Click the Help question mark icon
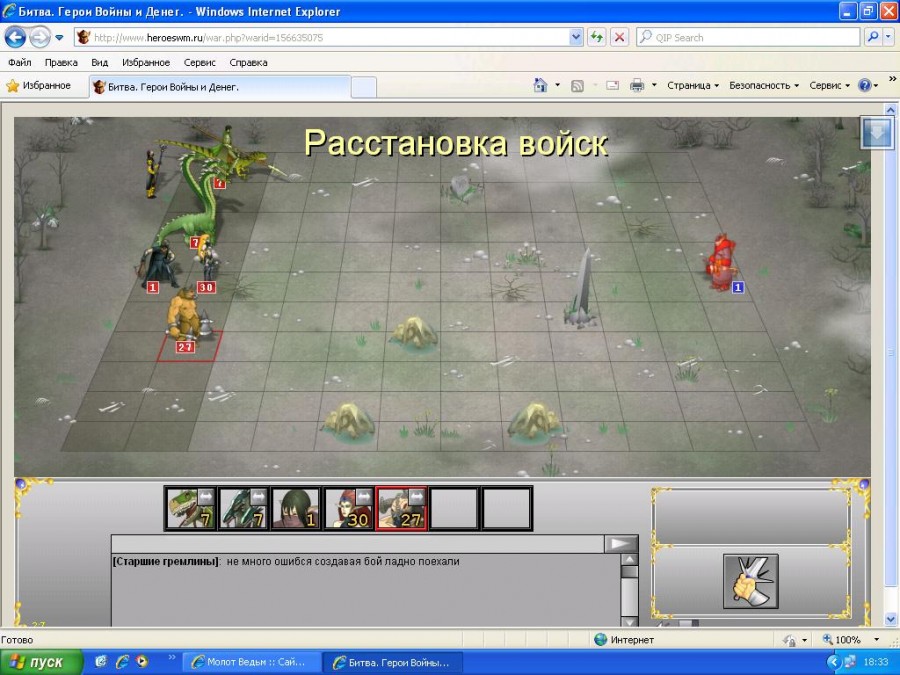The height and width of the screenshot is (675, 900). click(x=864, y=86)
